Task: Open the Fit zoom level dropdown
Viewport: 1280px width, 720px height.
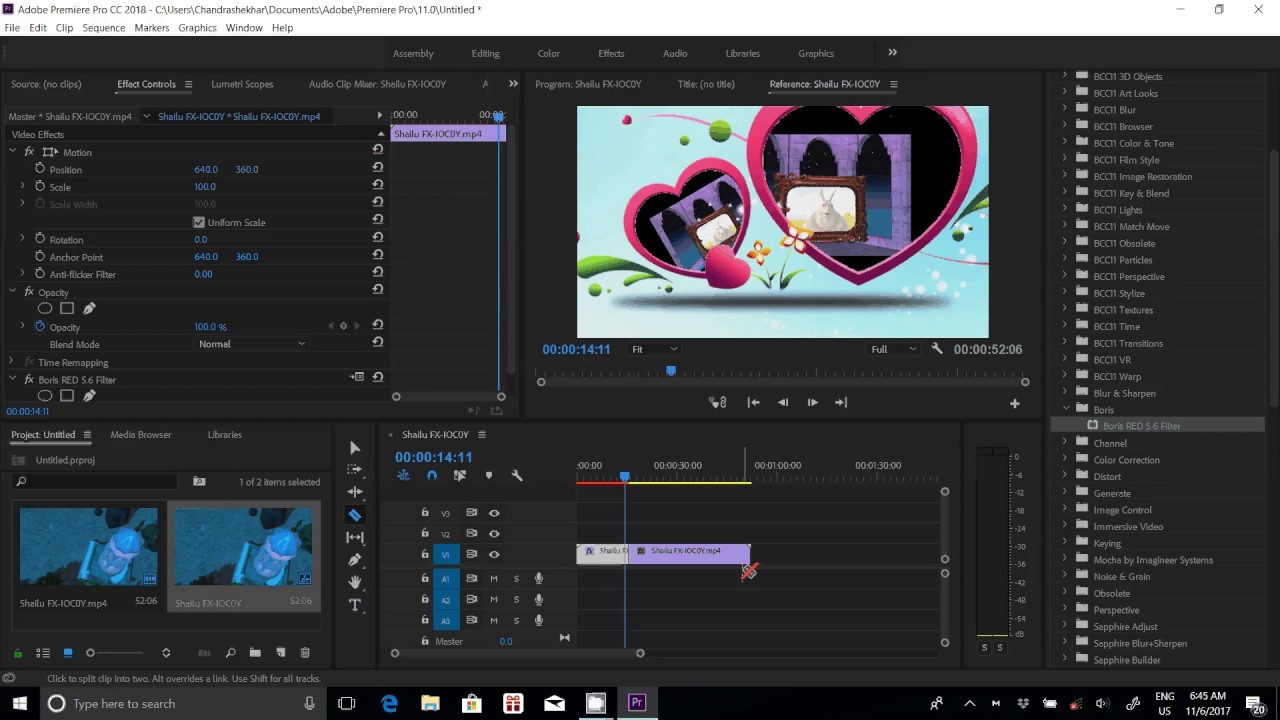Action: pos(654,349)
